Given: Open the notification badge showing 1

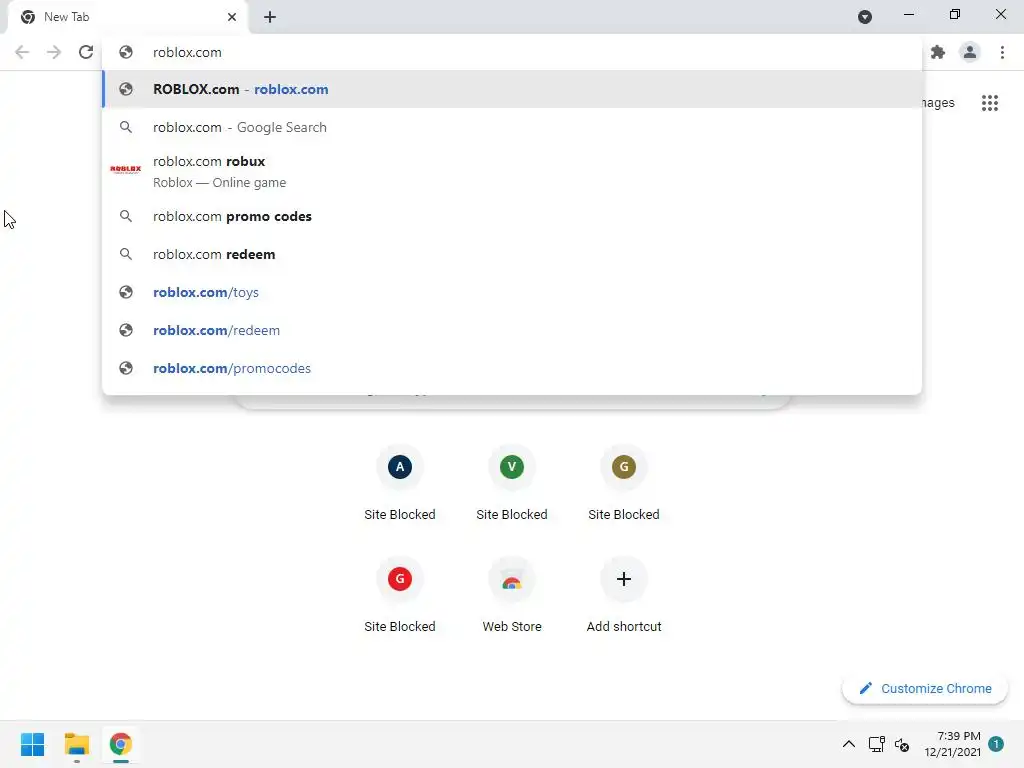Looking at the screenshot, I should tap(996, 744).
